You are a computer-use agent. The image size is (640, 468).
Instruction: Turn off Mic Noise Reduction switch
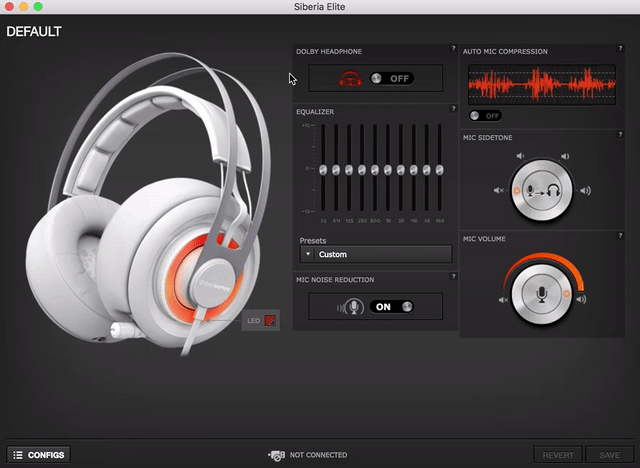point(392,307)
